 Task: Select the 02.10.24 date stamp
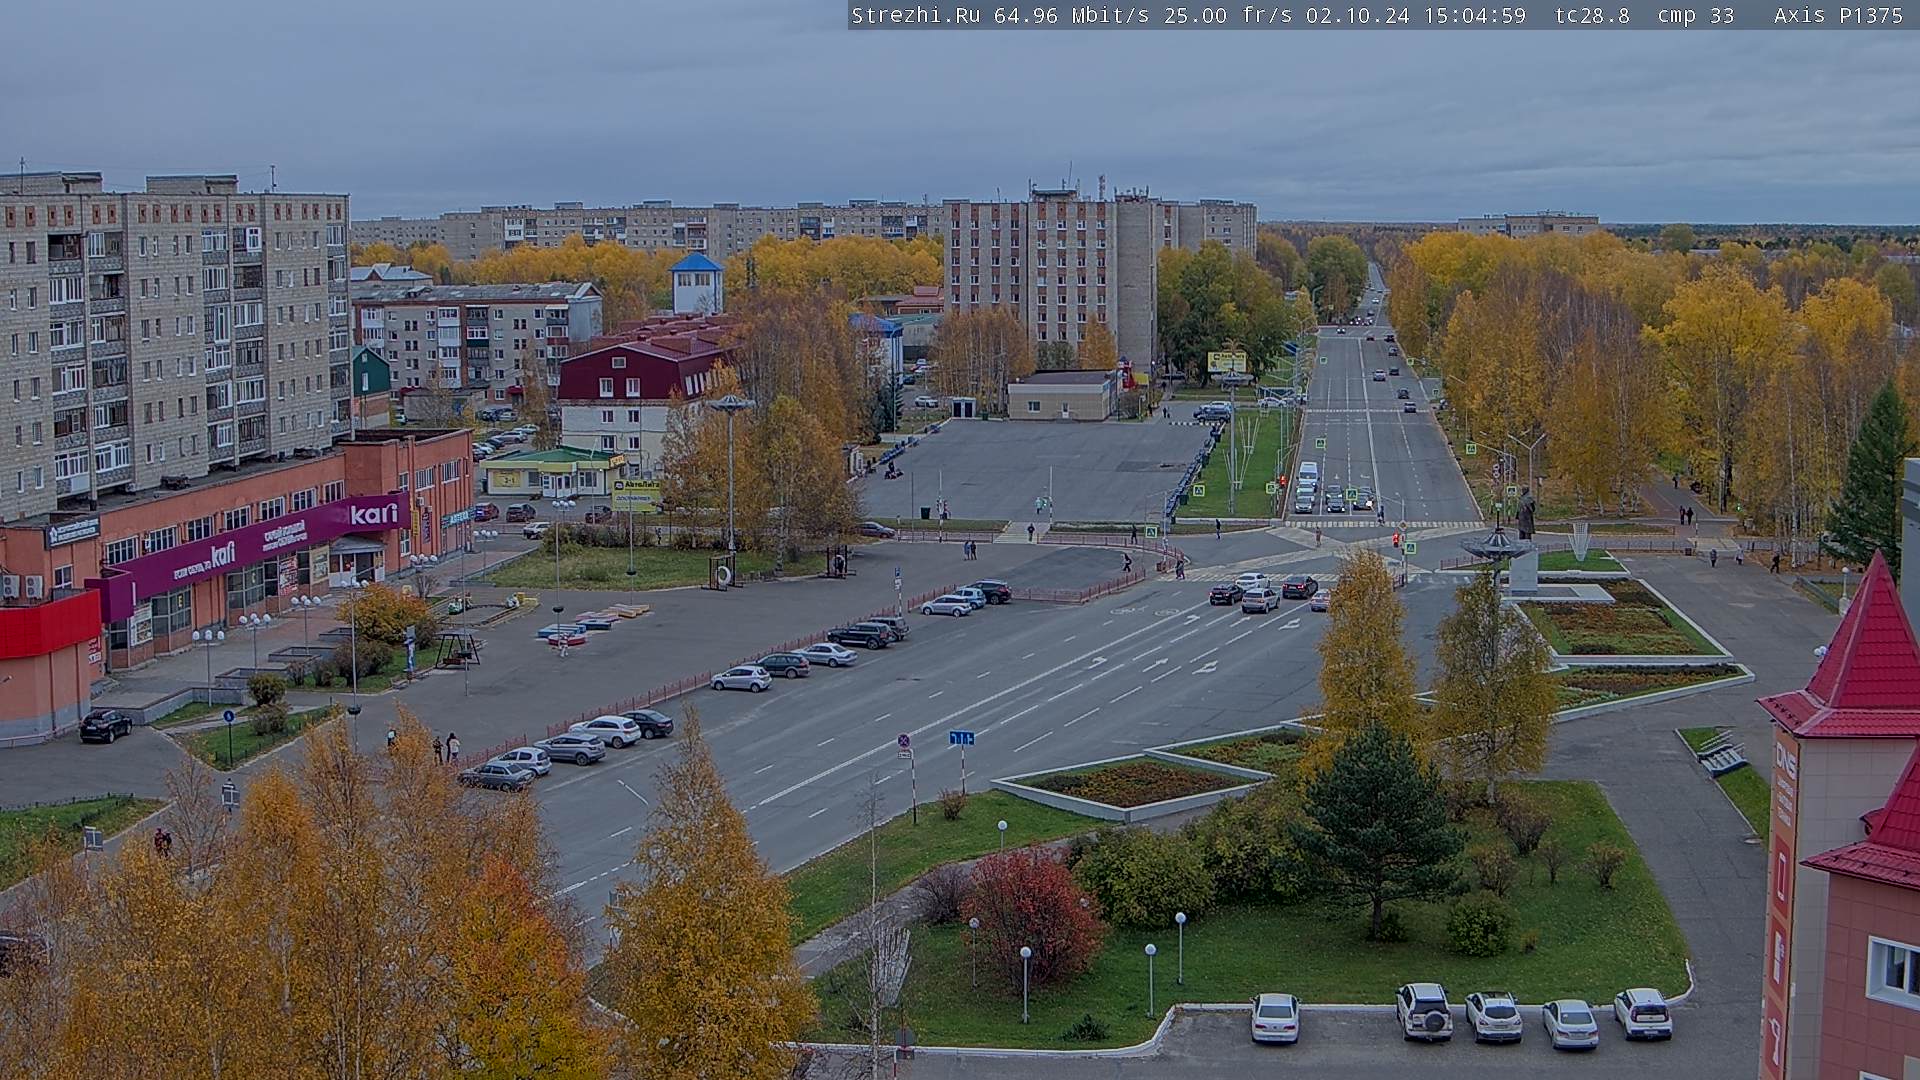1358,15
